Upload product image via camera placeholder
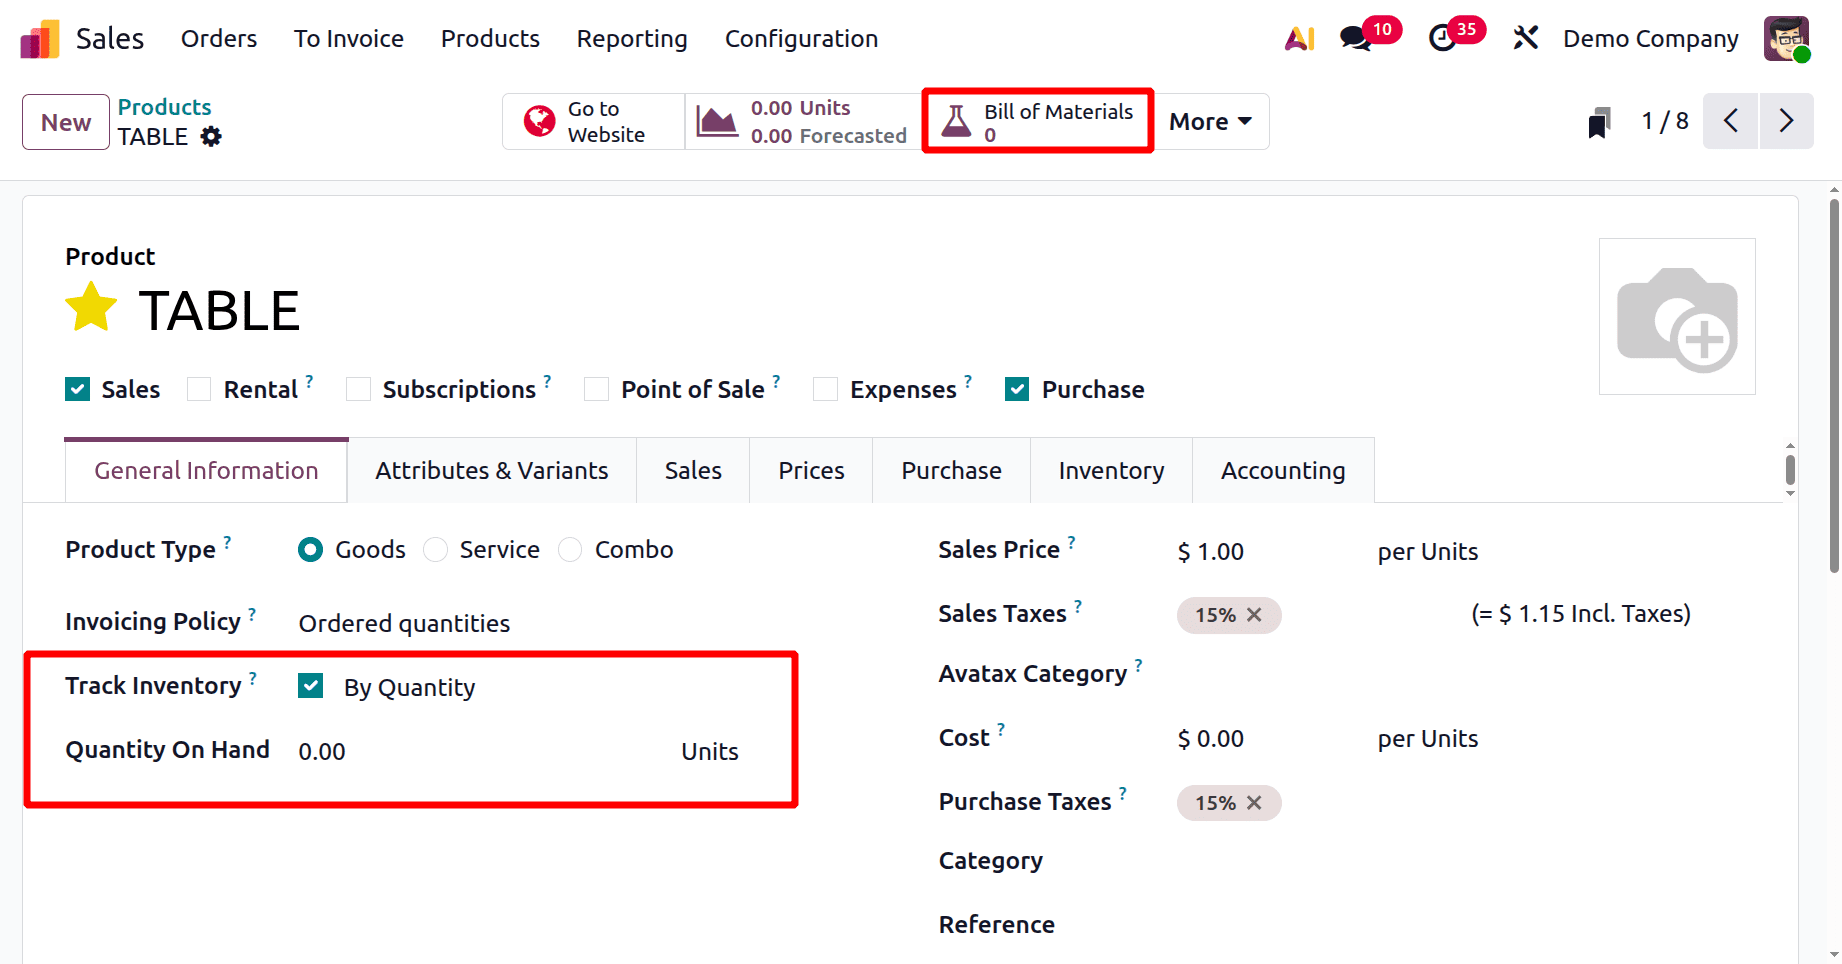 coord(1677,316)
